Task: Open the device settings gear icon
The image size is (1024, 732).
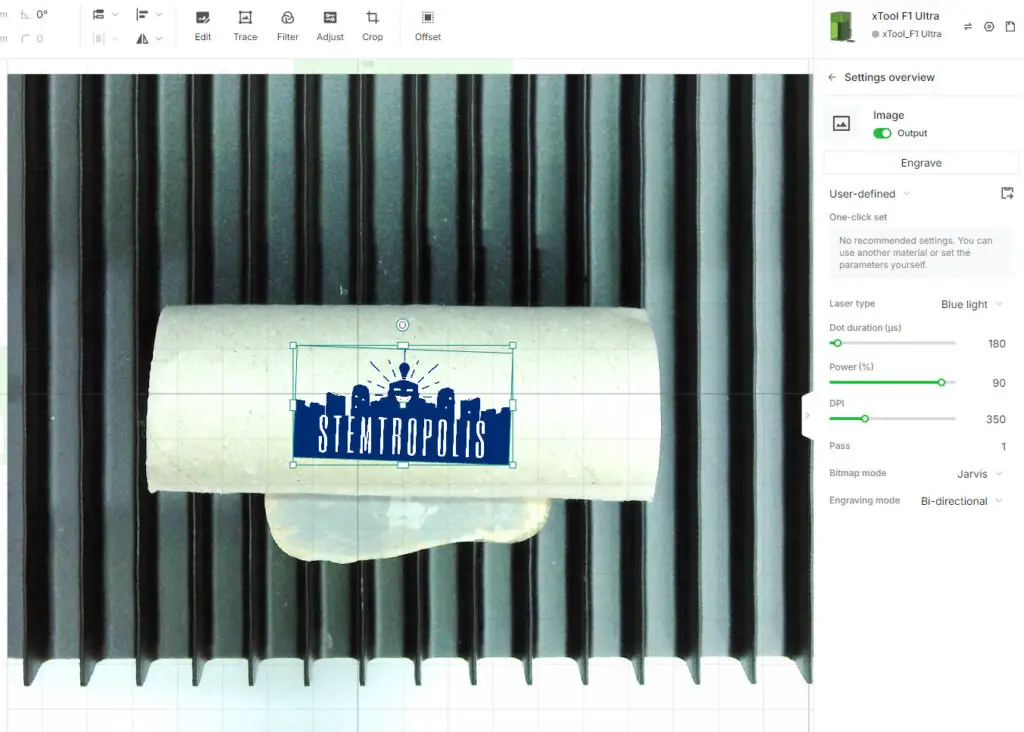Action: (989, 26)
